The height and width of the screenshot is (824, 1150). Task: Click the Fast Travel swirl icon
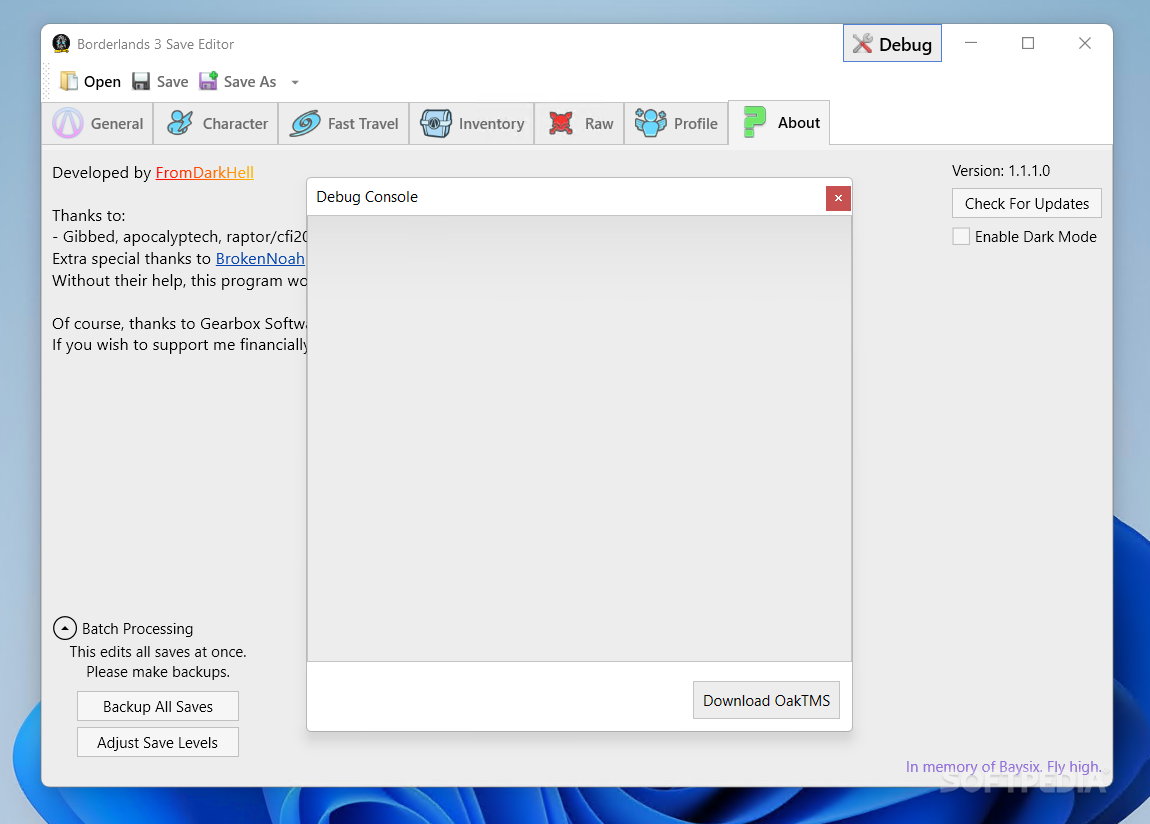point(305,123)
